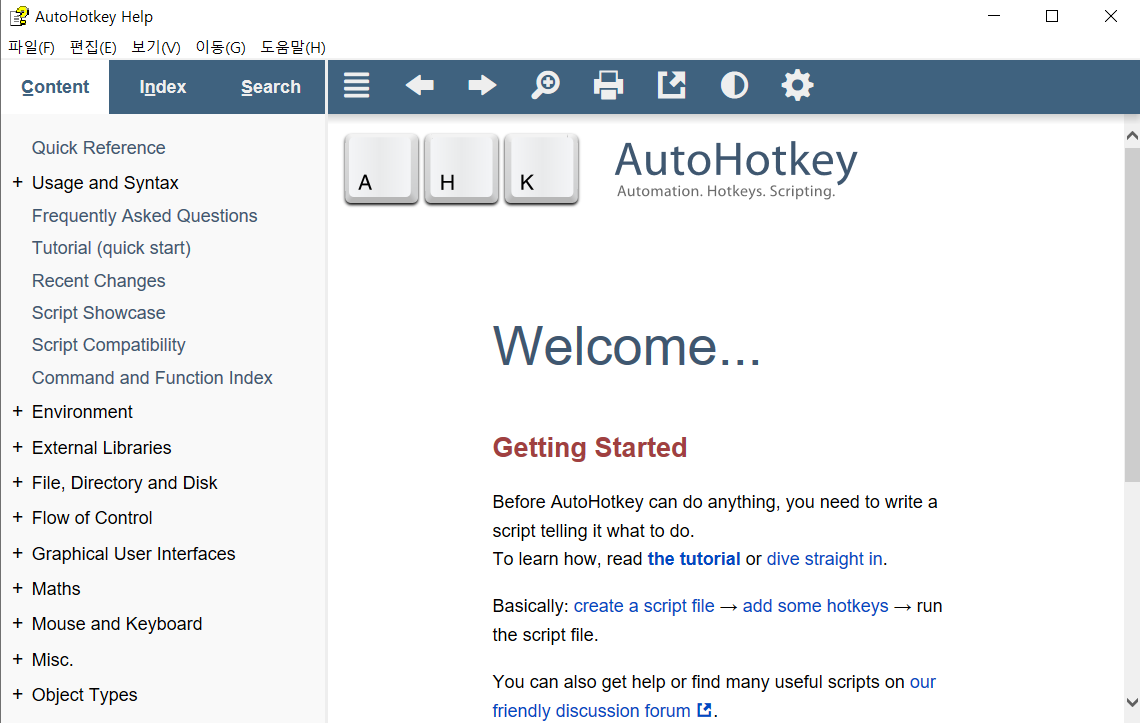
Task: Follow the dive straight in link
Action: [824, 559]
